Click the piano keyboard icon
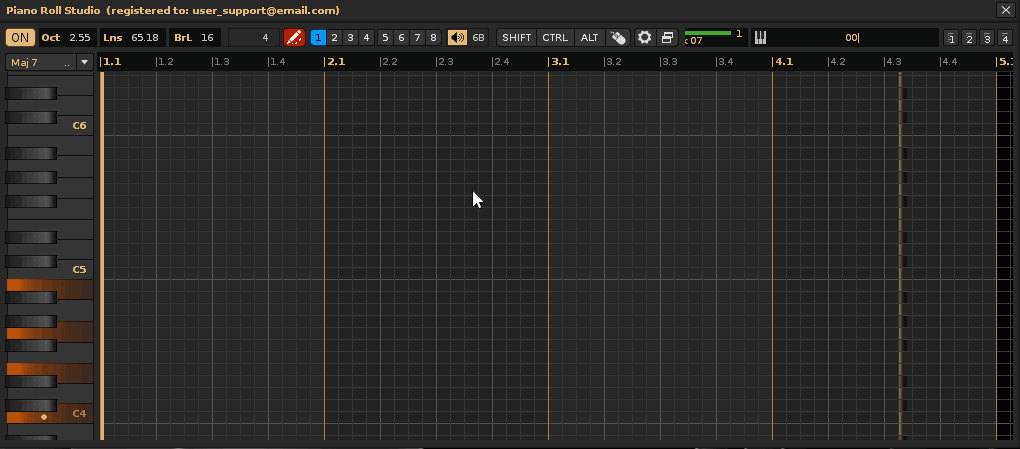The height and width of the screenshot is (449, 1020). click(760, 38)
